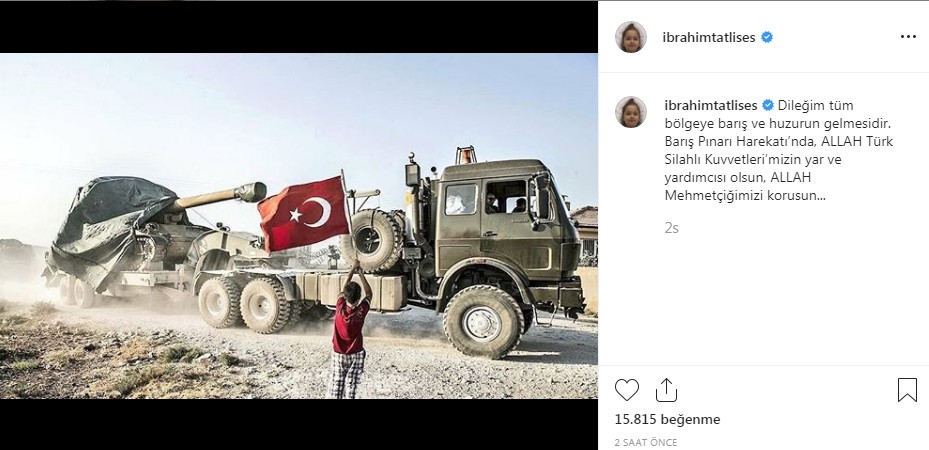Click the 2 SAAT ÖNCE timestamp
Screen dimensions: 929x450
(646, 442)
